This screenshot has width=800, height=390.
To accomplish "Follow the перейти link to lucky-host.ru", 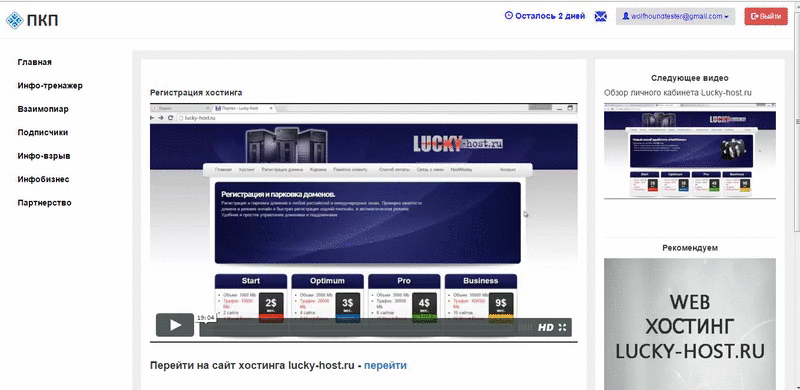I will 385,365.
